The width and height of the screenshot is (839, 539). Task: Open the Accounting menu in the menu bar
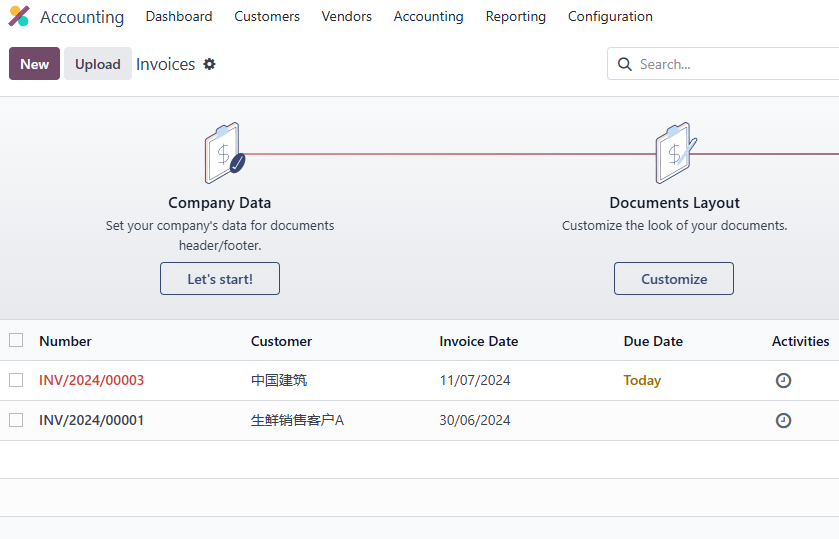point(429,17)
